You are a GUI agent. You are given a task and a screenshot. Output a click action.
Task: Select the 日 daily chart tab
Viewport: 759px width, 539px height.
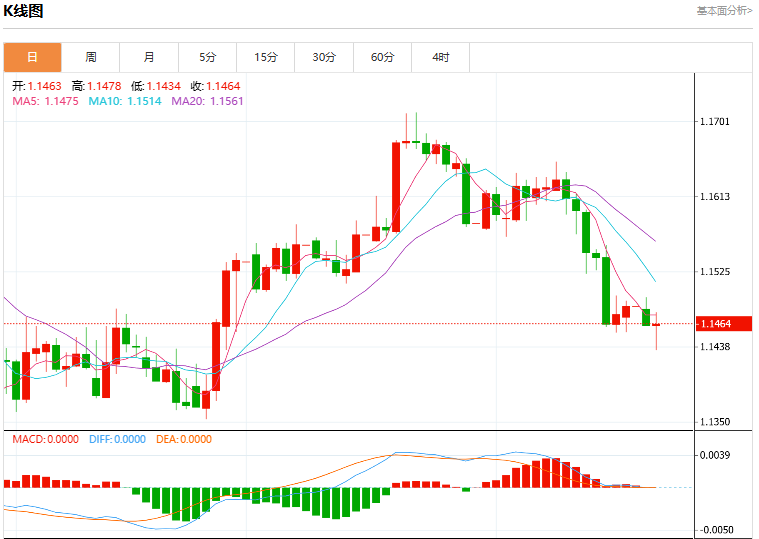pyautogui.click(x=32, y=57)
